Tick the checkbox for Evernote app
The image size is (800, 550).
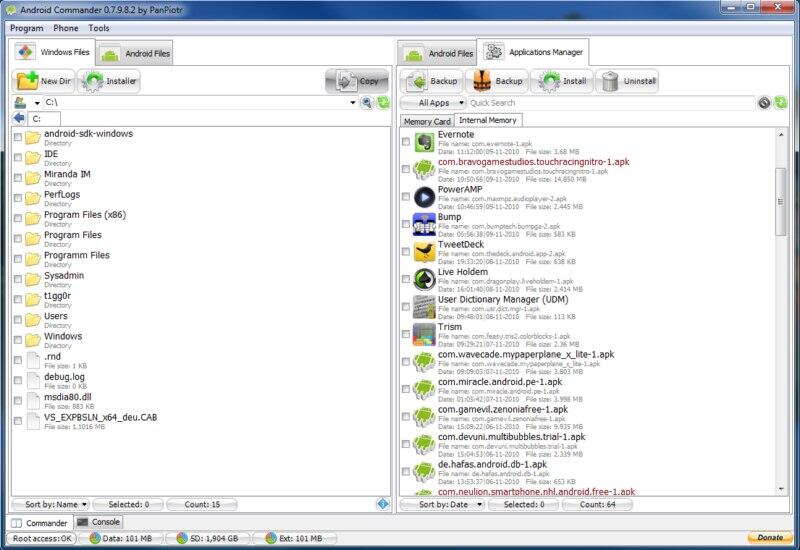[x=406, y=141]
